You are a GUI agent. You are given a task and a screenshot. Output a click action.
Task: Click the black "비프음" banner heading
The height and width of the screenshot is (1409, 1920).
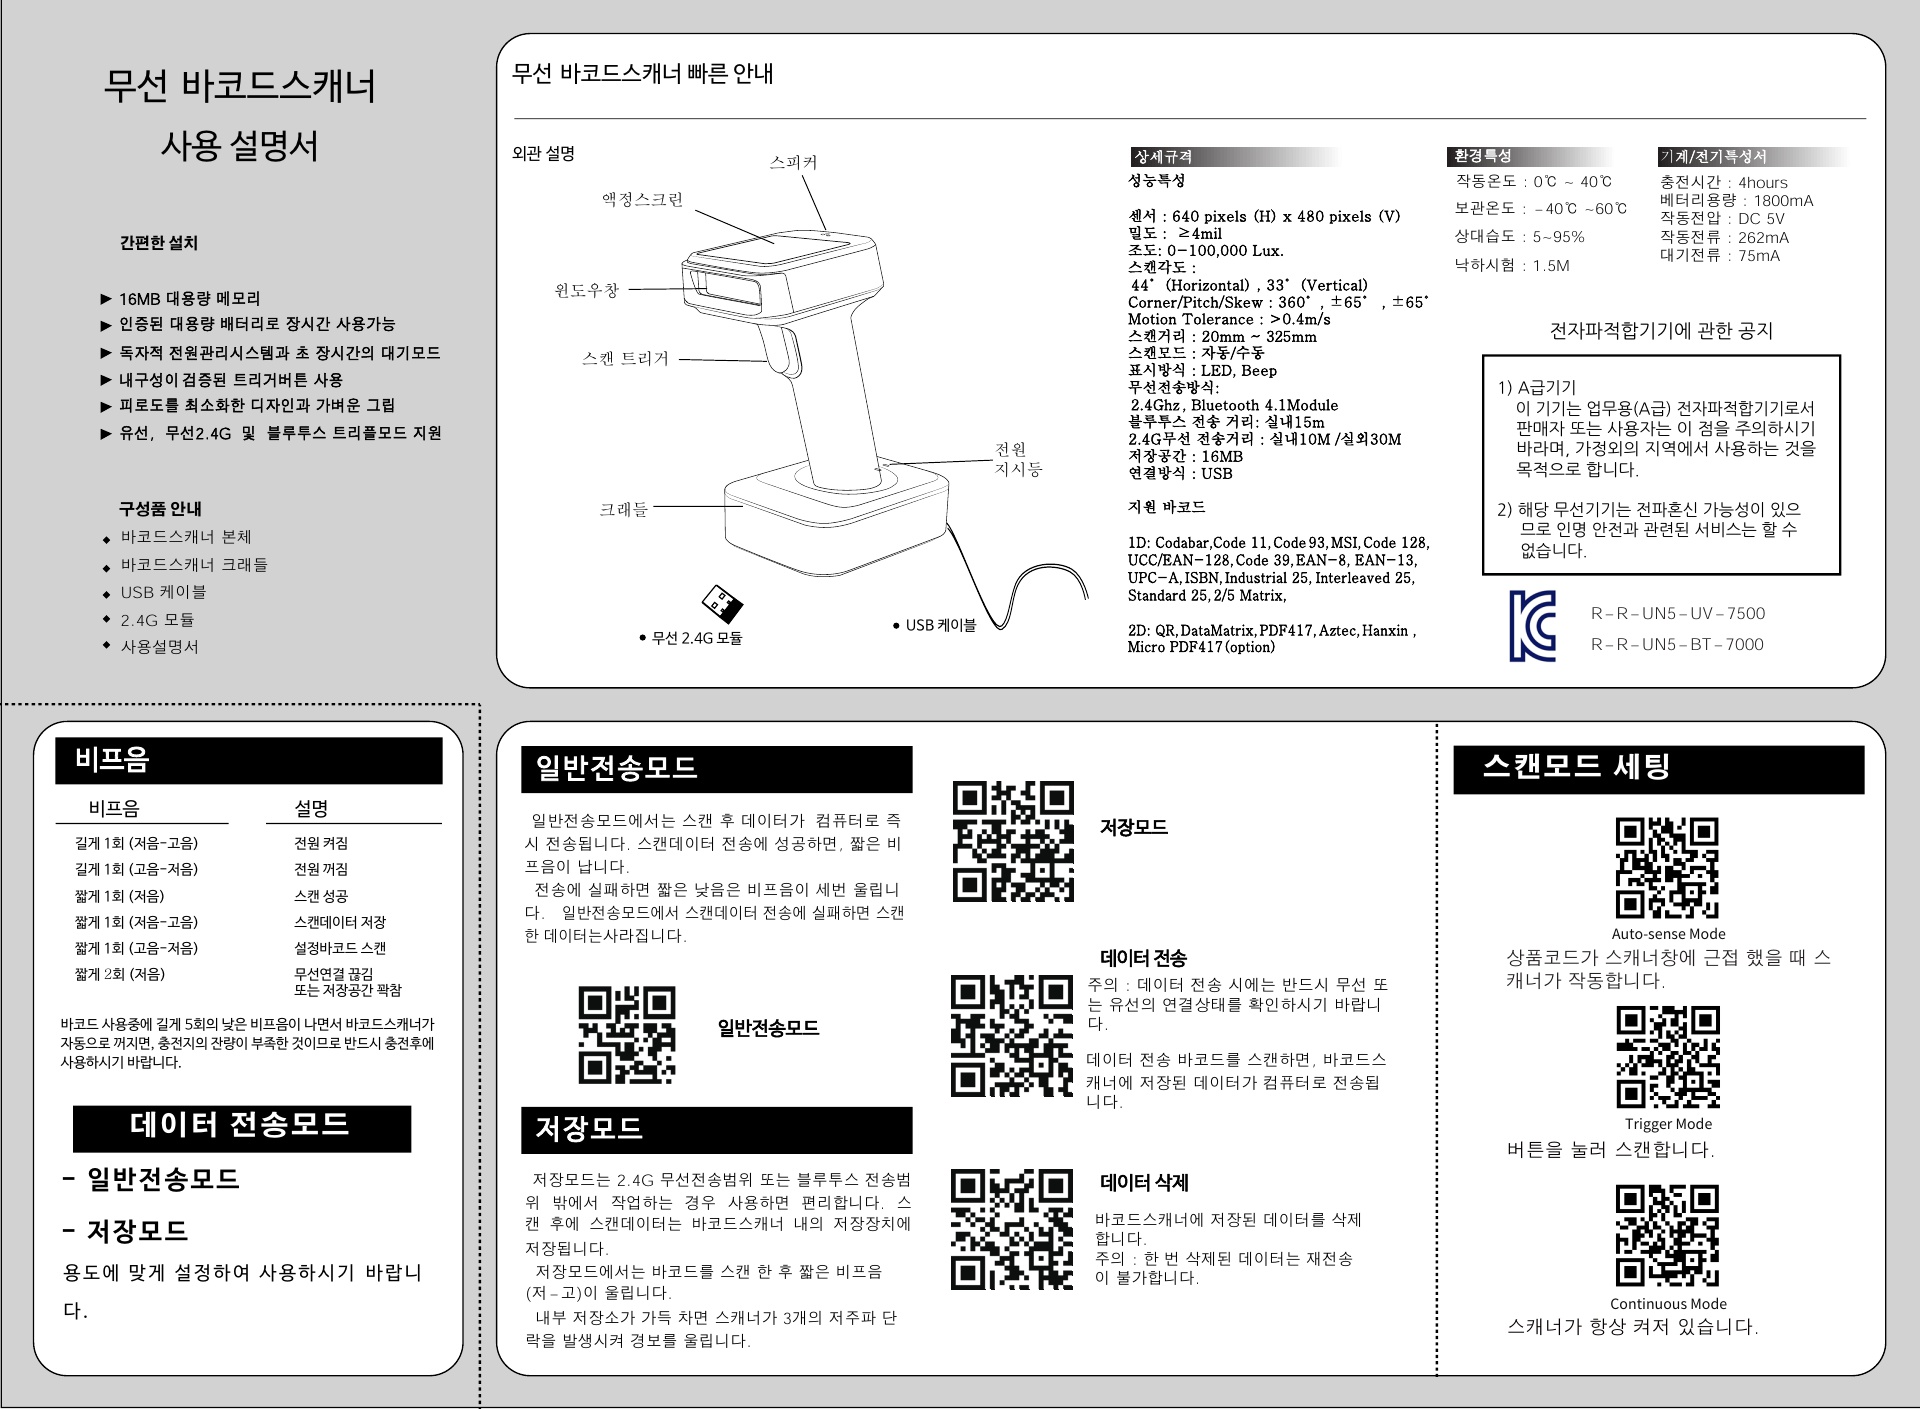pos(249,761)
